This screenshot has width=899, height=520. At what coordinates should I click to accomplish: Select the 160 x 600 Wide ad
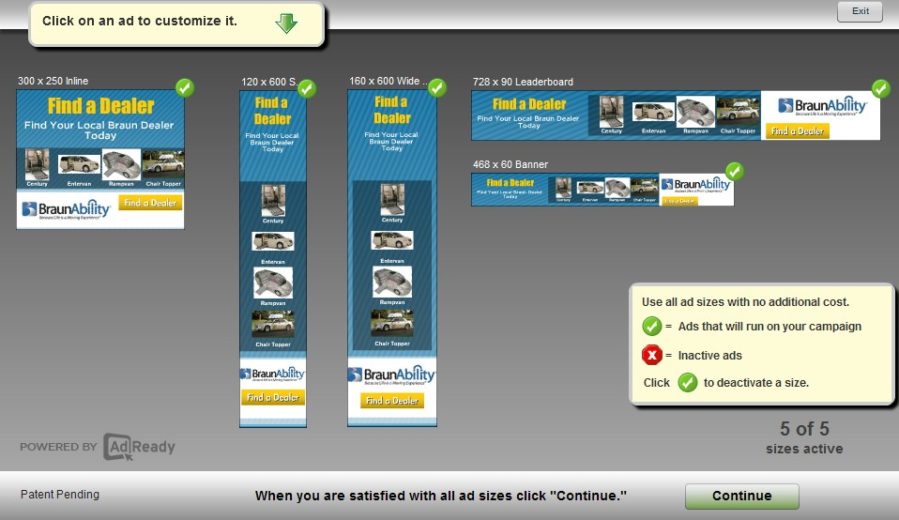click(x=392, y=258)
